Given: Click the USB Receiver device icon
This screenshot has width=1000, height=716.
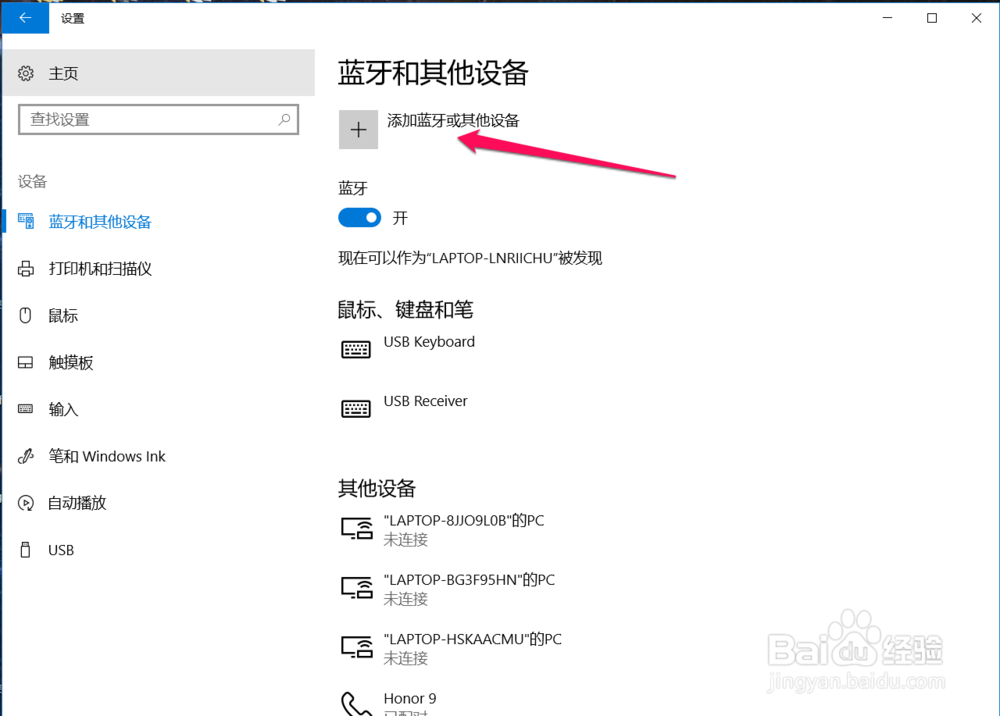Looking at the screenshot, I should (356, 408).
